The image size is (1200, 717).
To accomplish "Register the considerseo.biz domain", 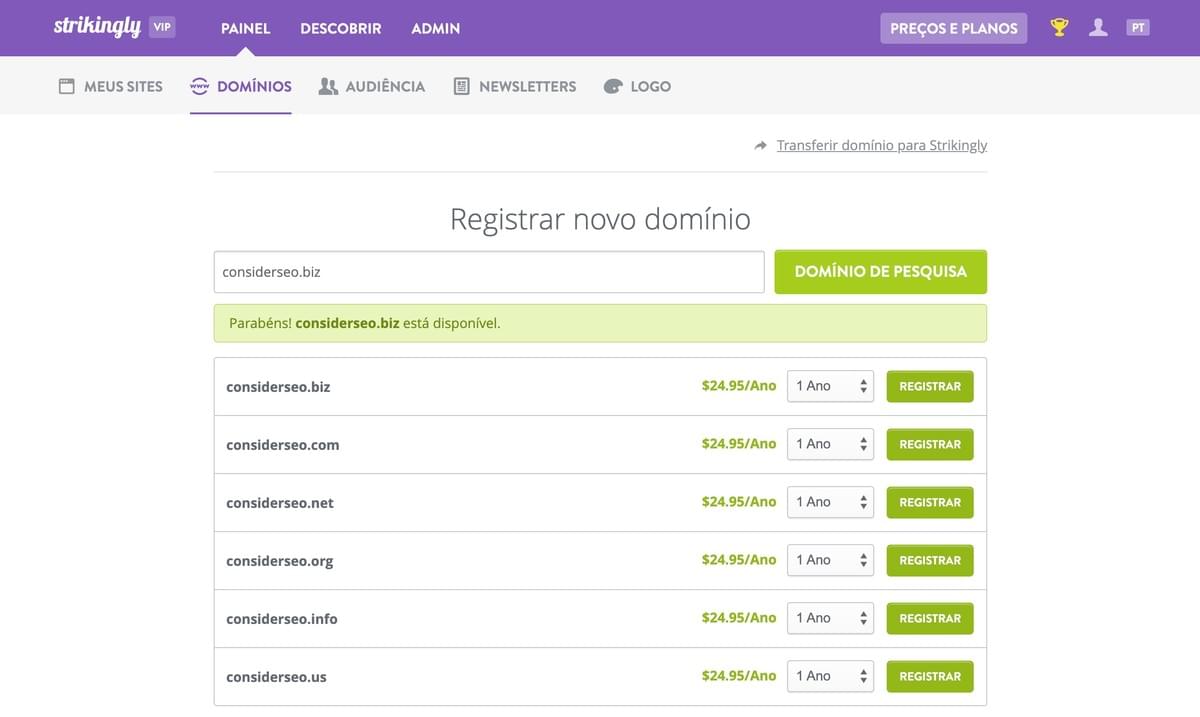I will (x=930, y=386).
